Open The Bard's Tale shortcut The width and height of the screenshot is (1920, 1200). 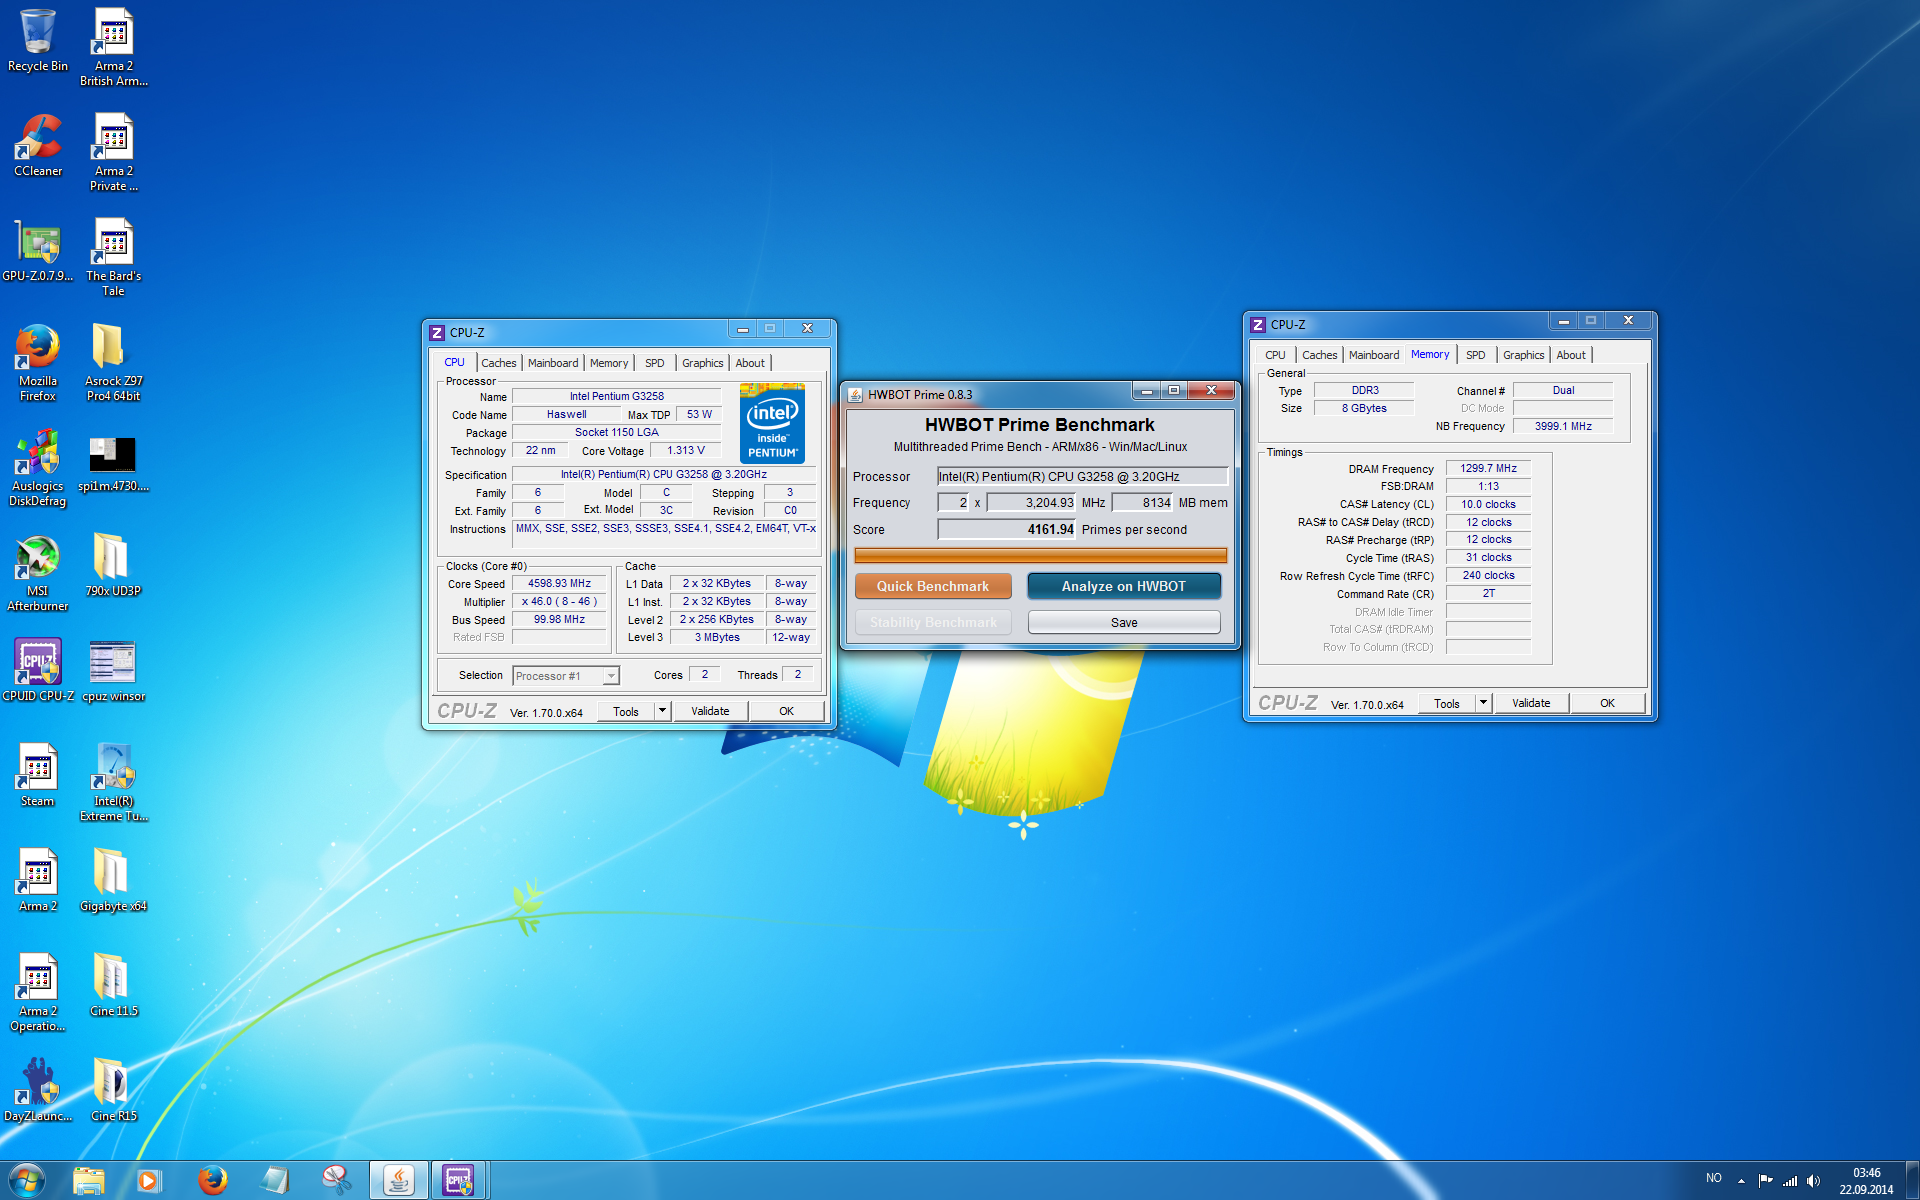point(114,257)
